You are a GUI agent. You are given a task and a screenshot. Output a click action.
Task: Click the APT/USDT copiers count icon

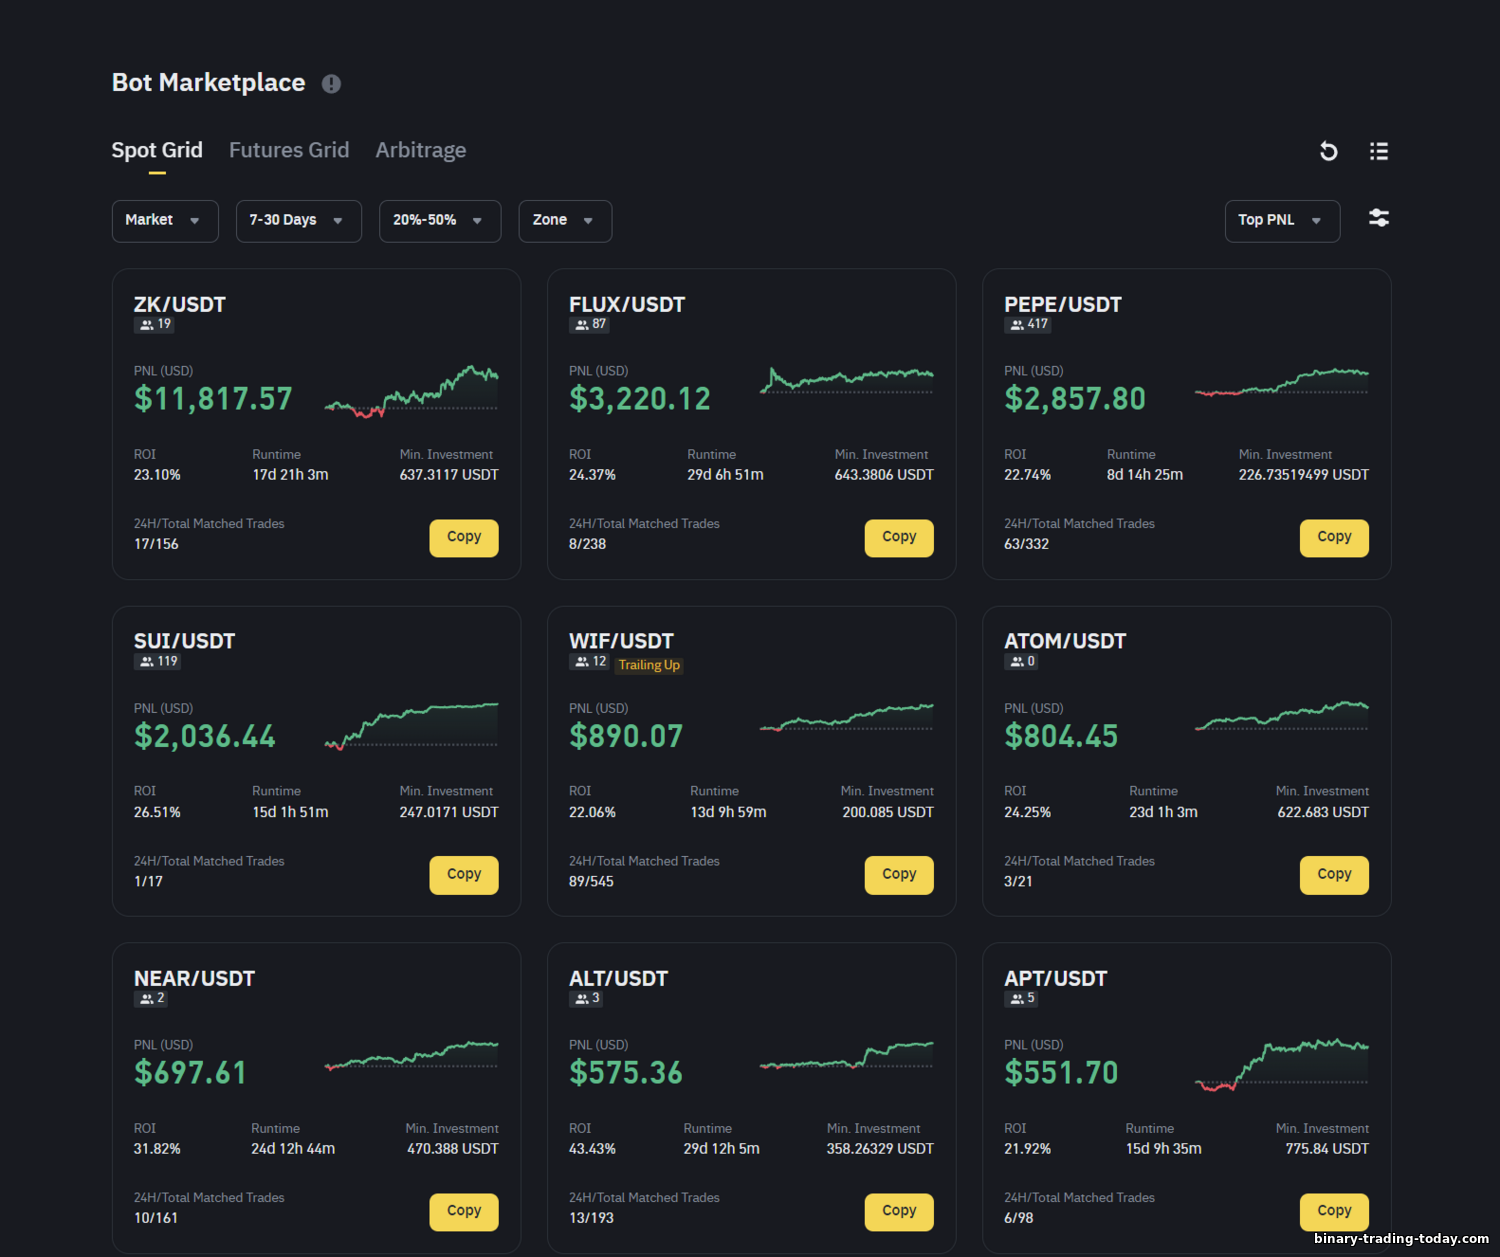[x=1017, y=999]
